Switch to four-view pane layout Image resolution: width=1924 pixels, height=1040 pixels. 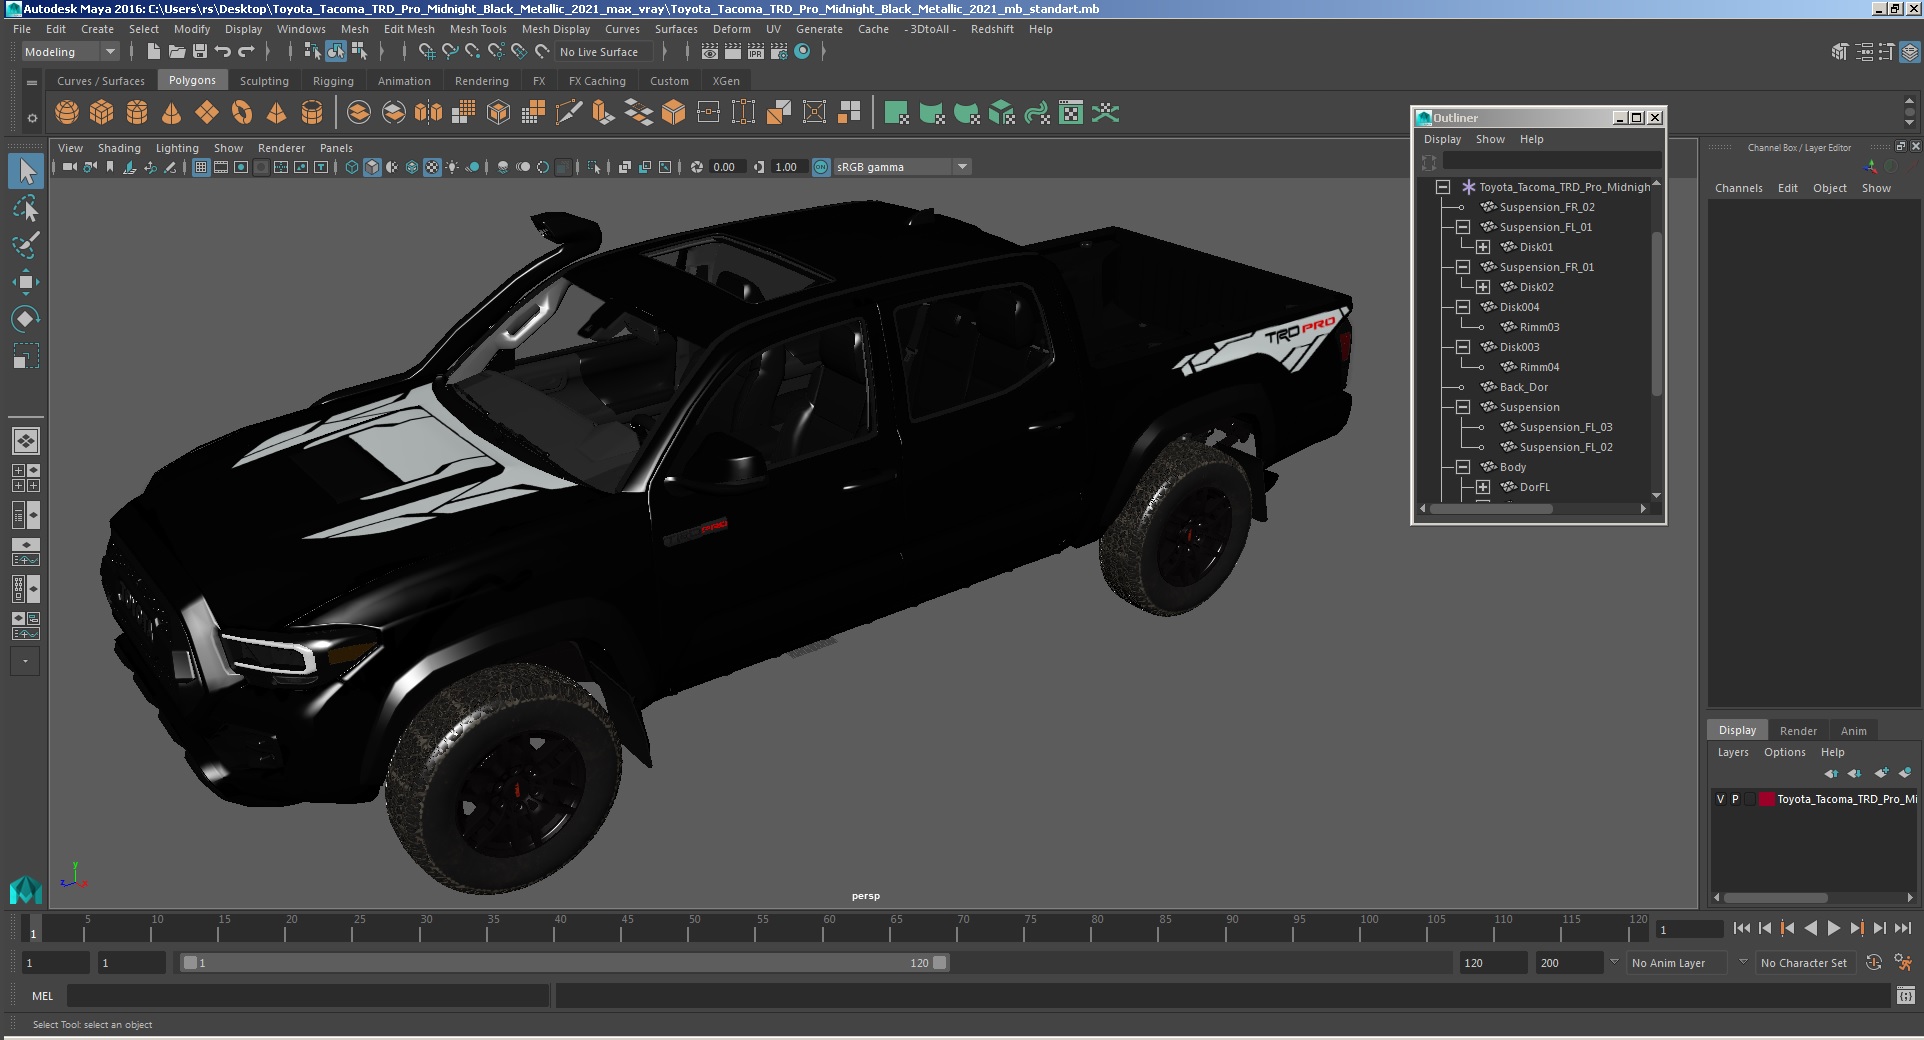pyautogui.click(x=26, y=478)
